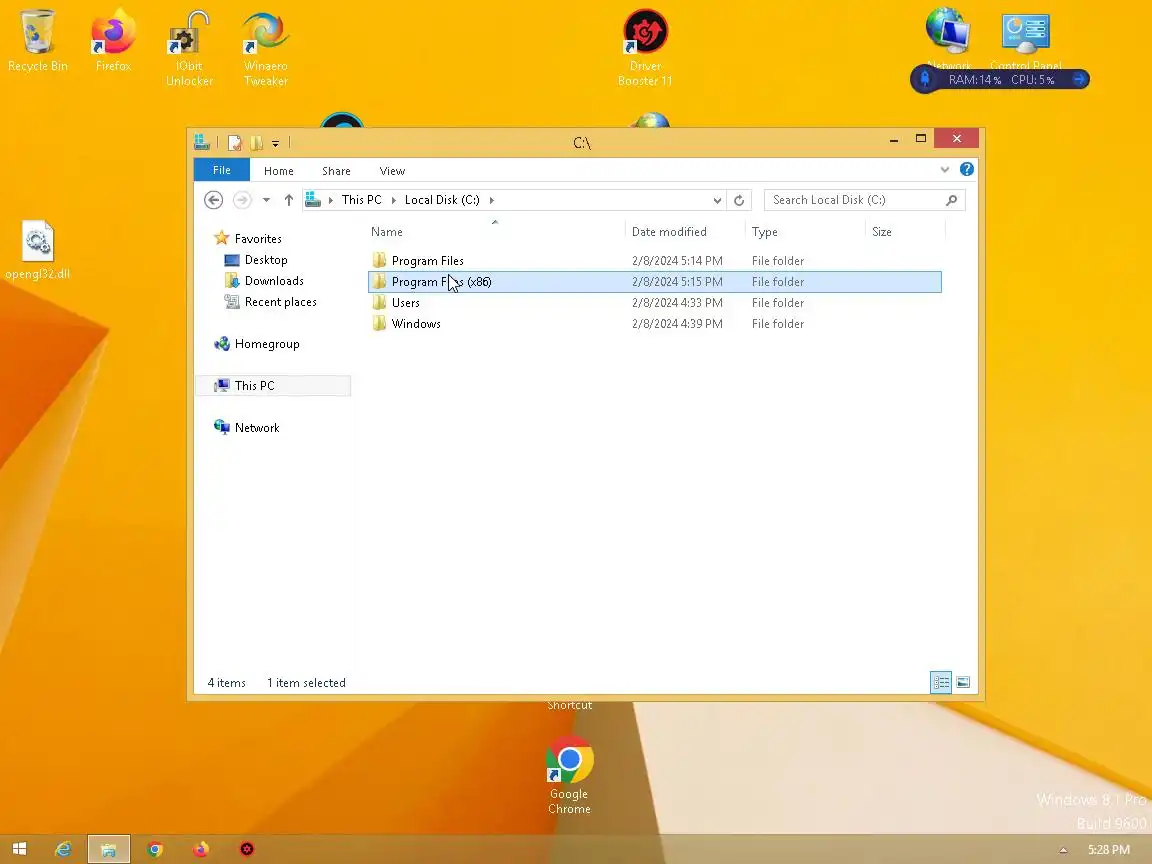
Task: Open Downloads in navigation pane
Action: pos(274,281)
